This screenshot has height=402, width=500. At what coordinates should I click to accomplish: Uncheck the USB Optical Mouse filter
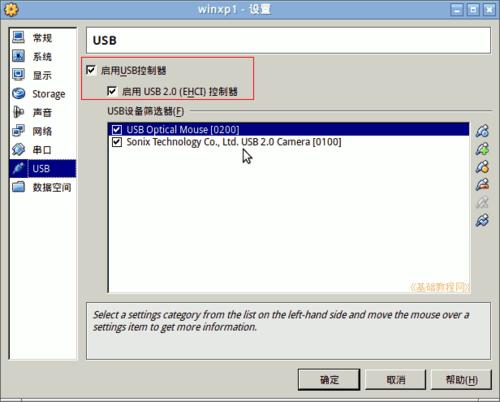coord(117,129)
